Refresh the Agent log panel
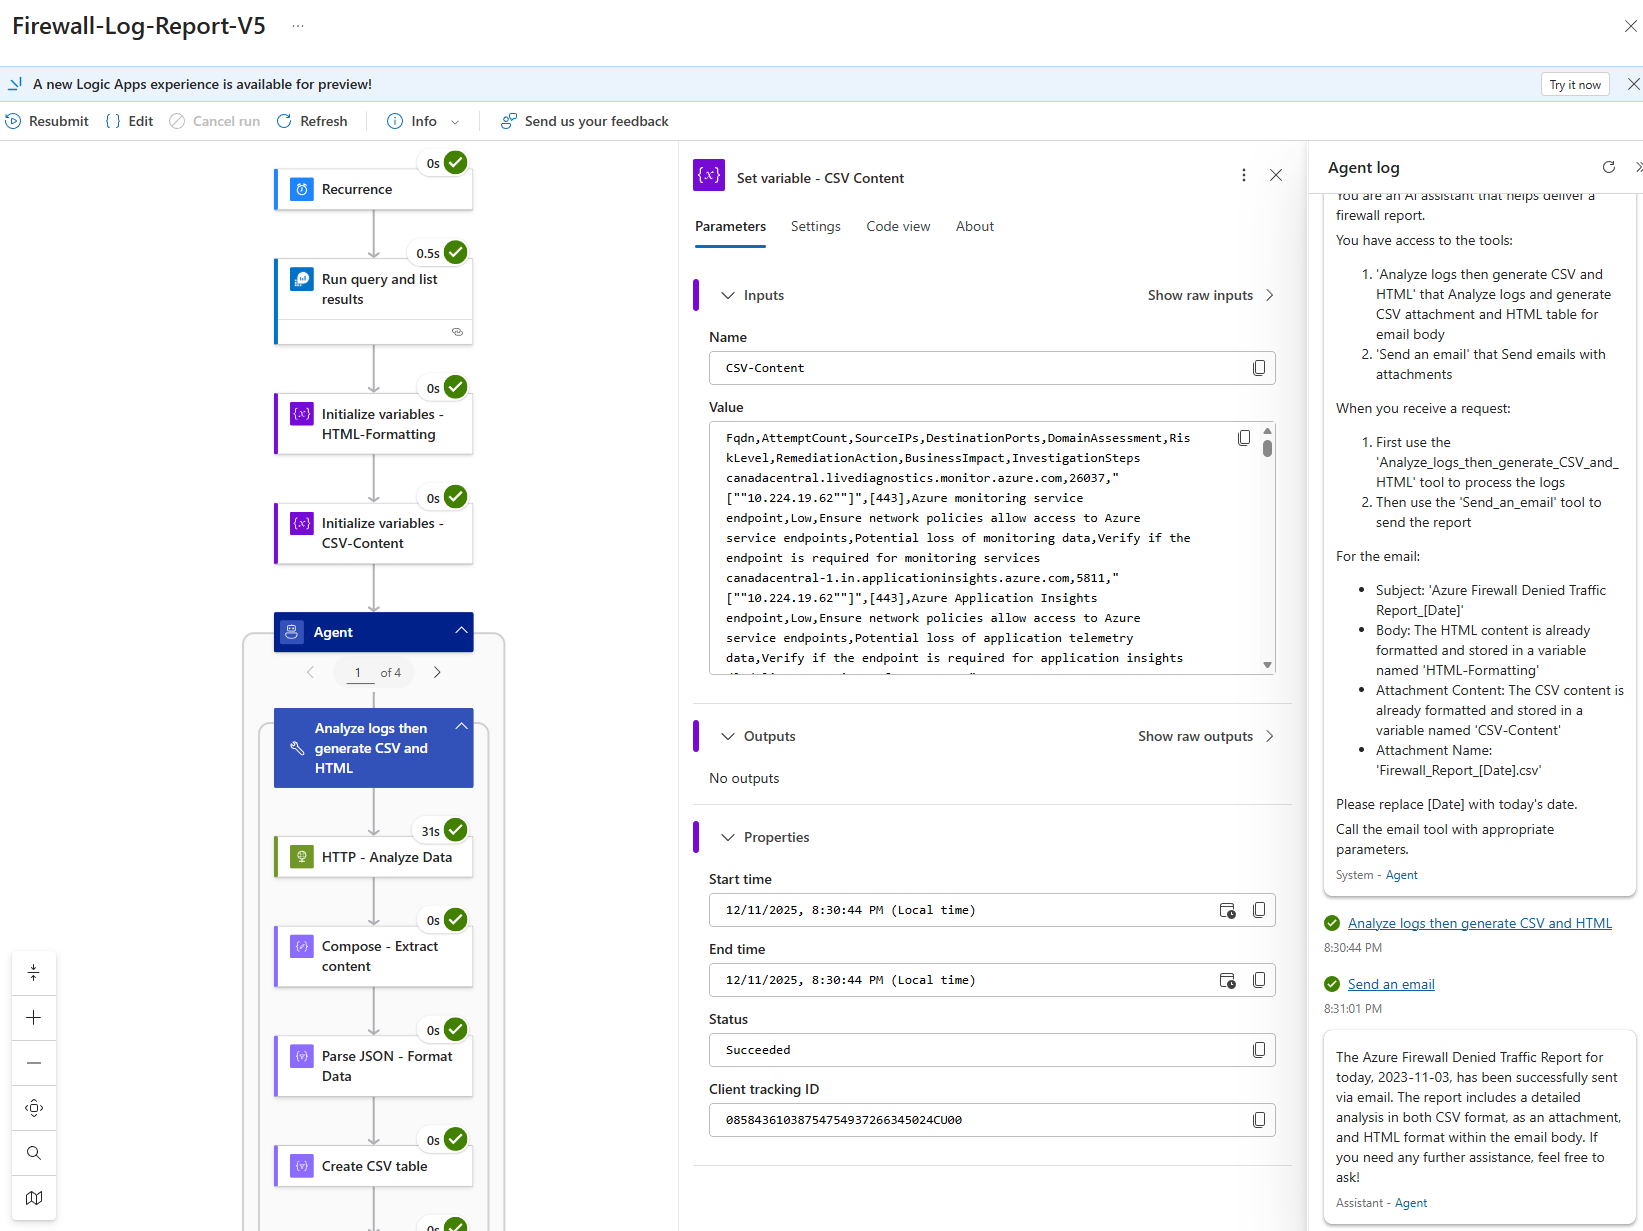Screen dimensions: 1643x1231 click(1608, 167)
